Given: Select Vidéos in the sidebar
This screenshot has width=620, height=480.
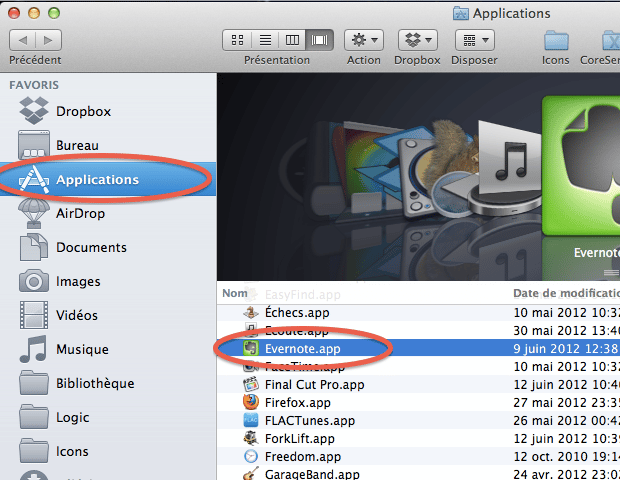Looking at the screenshot, I should pos(108,316).
